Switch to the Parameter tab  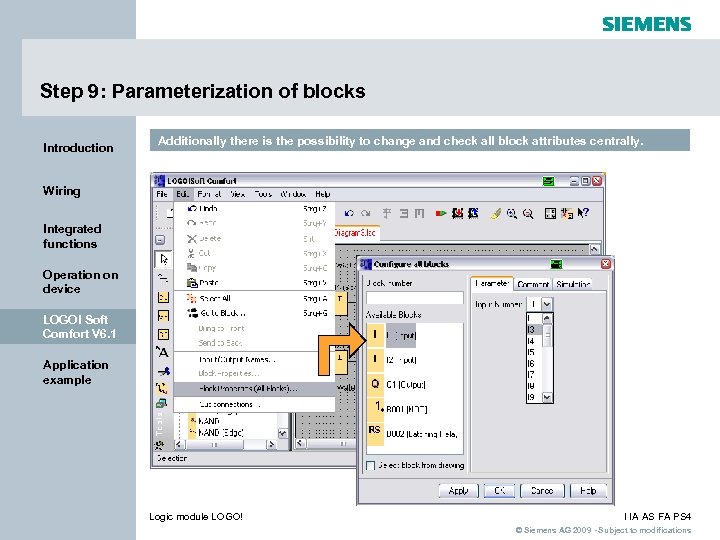(x=492, y=283)
